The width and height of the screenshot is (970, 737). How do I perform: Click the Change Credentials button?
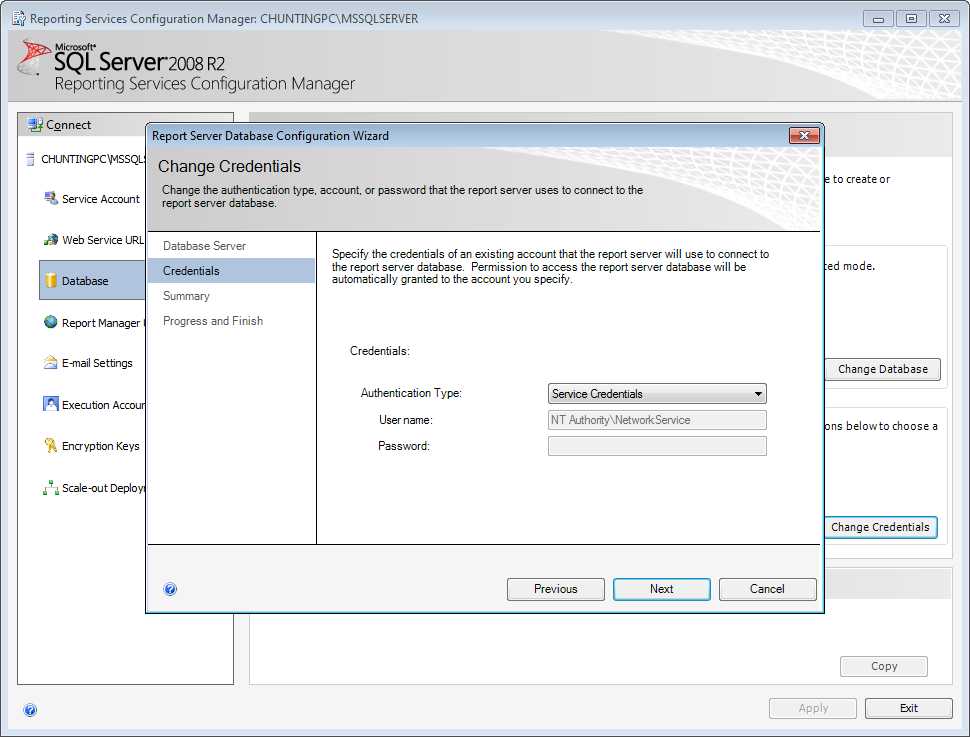[880, 527]
